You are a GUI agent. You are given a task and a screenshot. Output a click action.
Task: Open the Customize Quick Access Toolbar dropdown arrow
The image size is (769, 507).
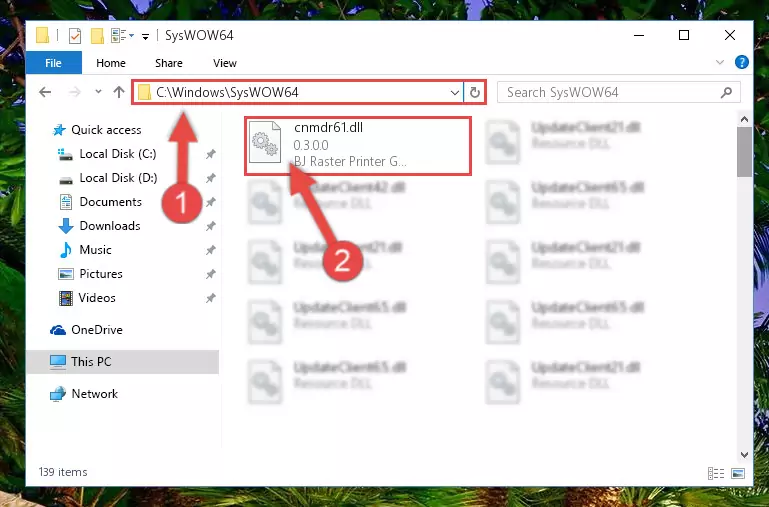point(145,36)
